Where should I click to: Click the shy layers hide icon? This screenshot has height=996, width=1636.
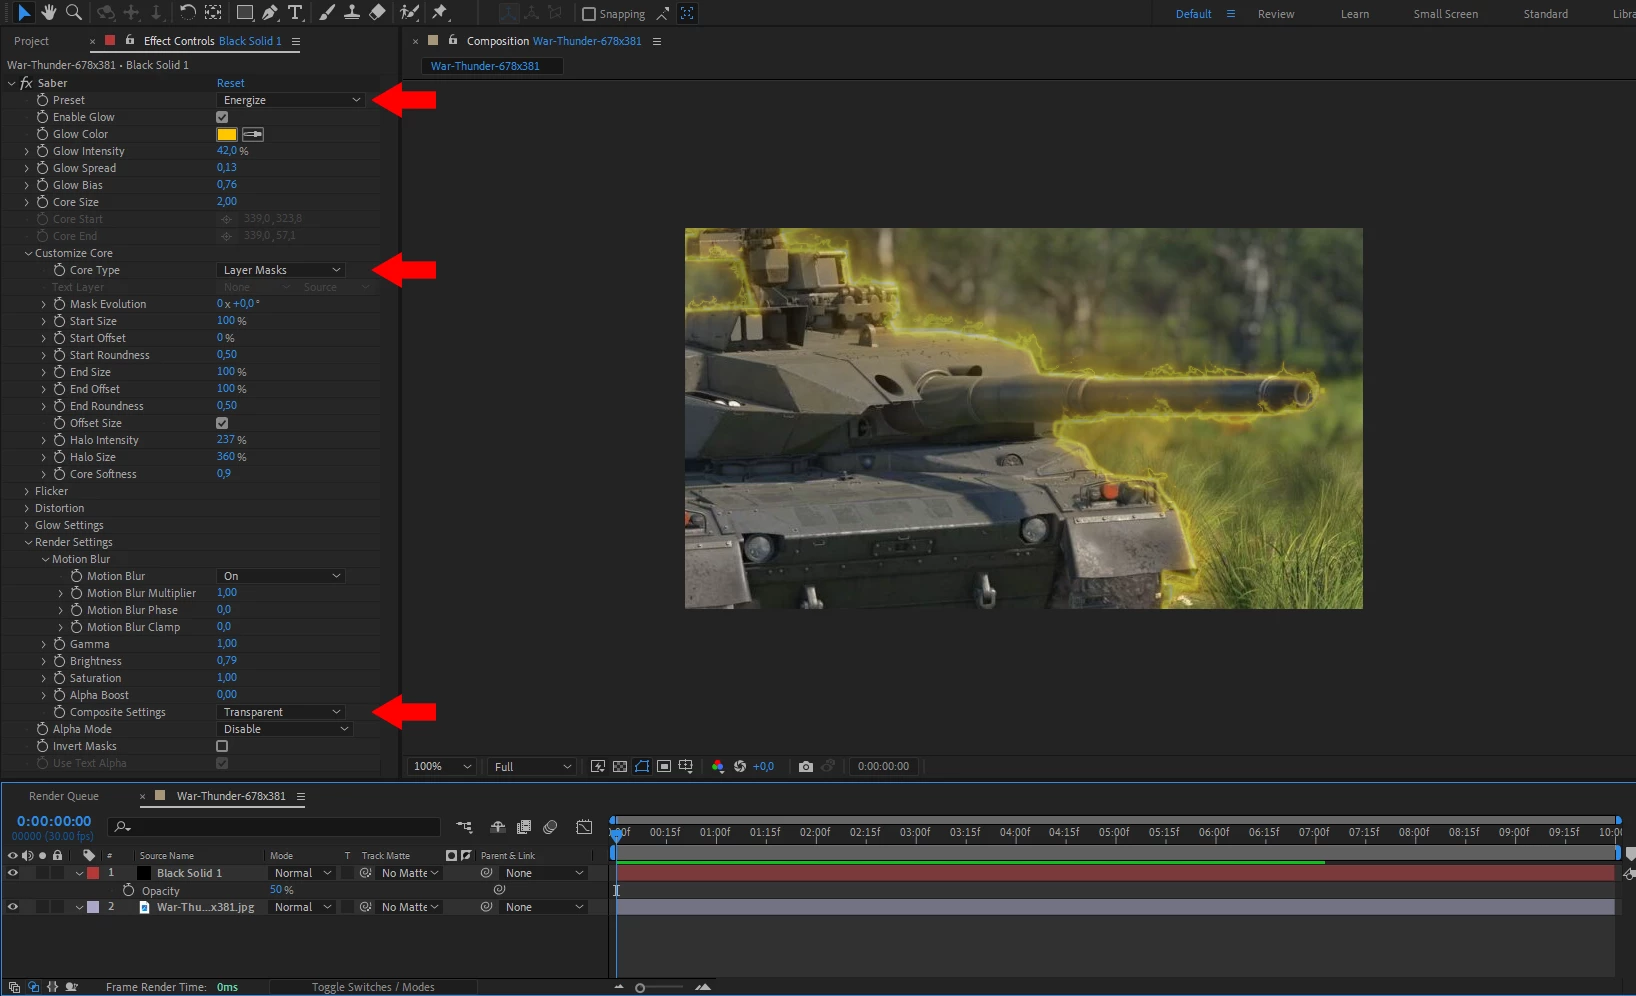498,827
